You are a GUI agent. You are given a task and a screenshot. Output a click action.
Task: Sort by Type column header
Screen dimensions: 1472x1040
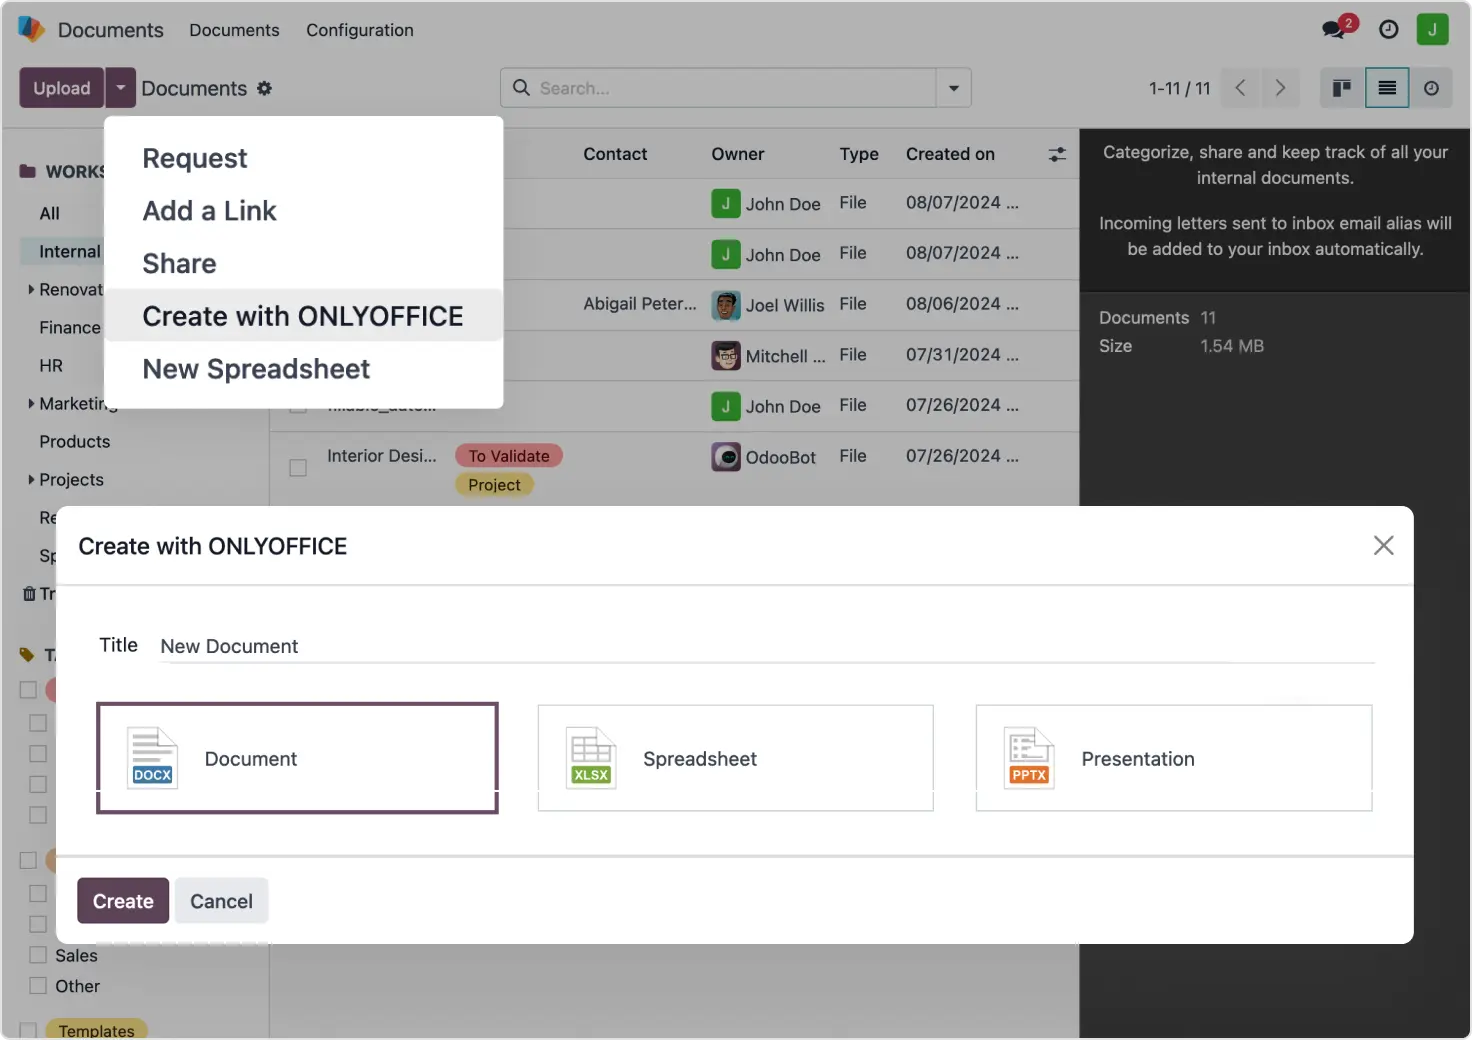click(859, 154)
